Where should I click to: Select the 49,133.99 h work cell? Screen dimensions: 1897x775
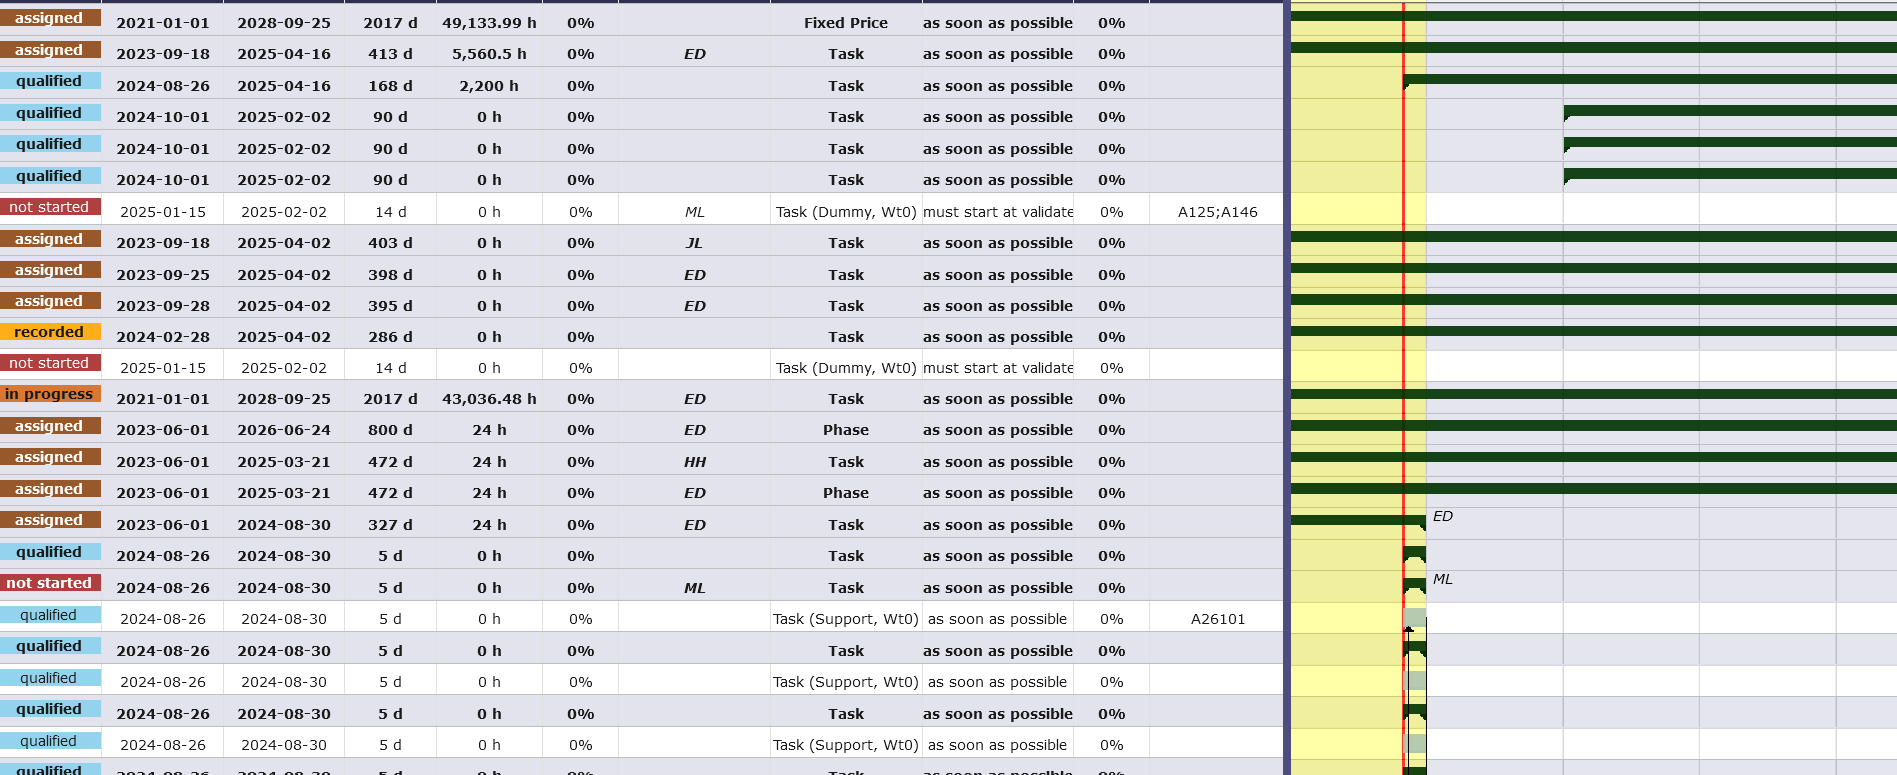pos(488,23)
